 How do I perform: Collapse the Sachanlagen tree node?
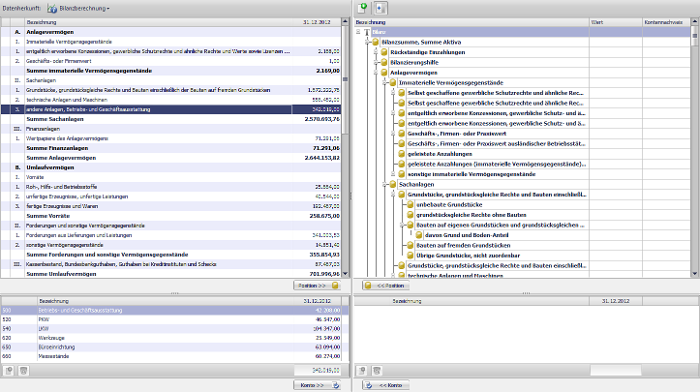(x=384, y=184)
